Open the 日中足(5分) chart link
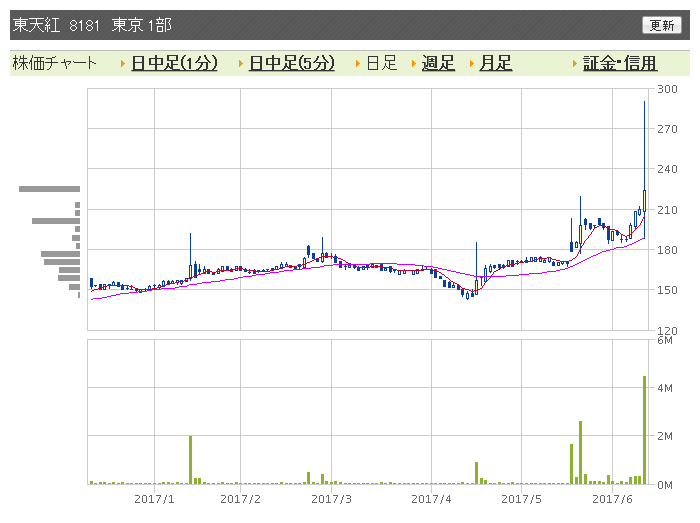Image resolution: width=700 pixels, height=523 pixels. 292,63
